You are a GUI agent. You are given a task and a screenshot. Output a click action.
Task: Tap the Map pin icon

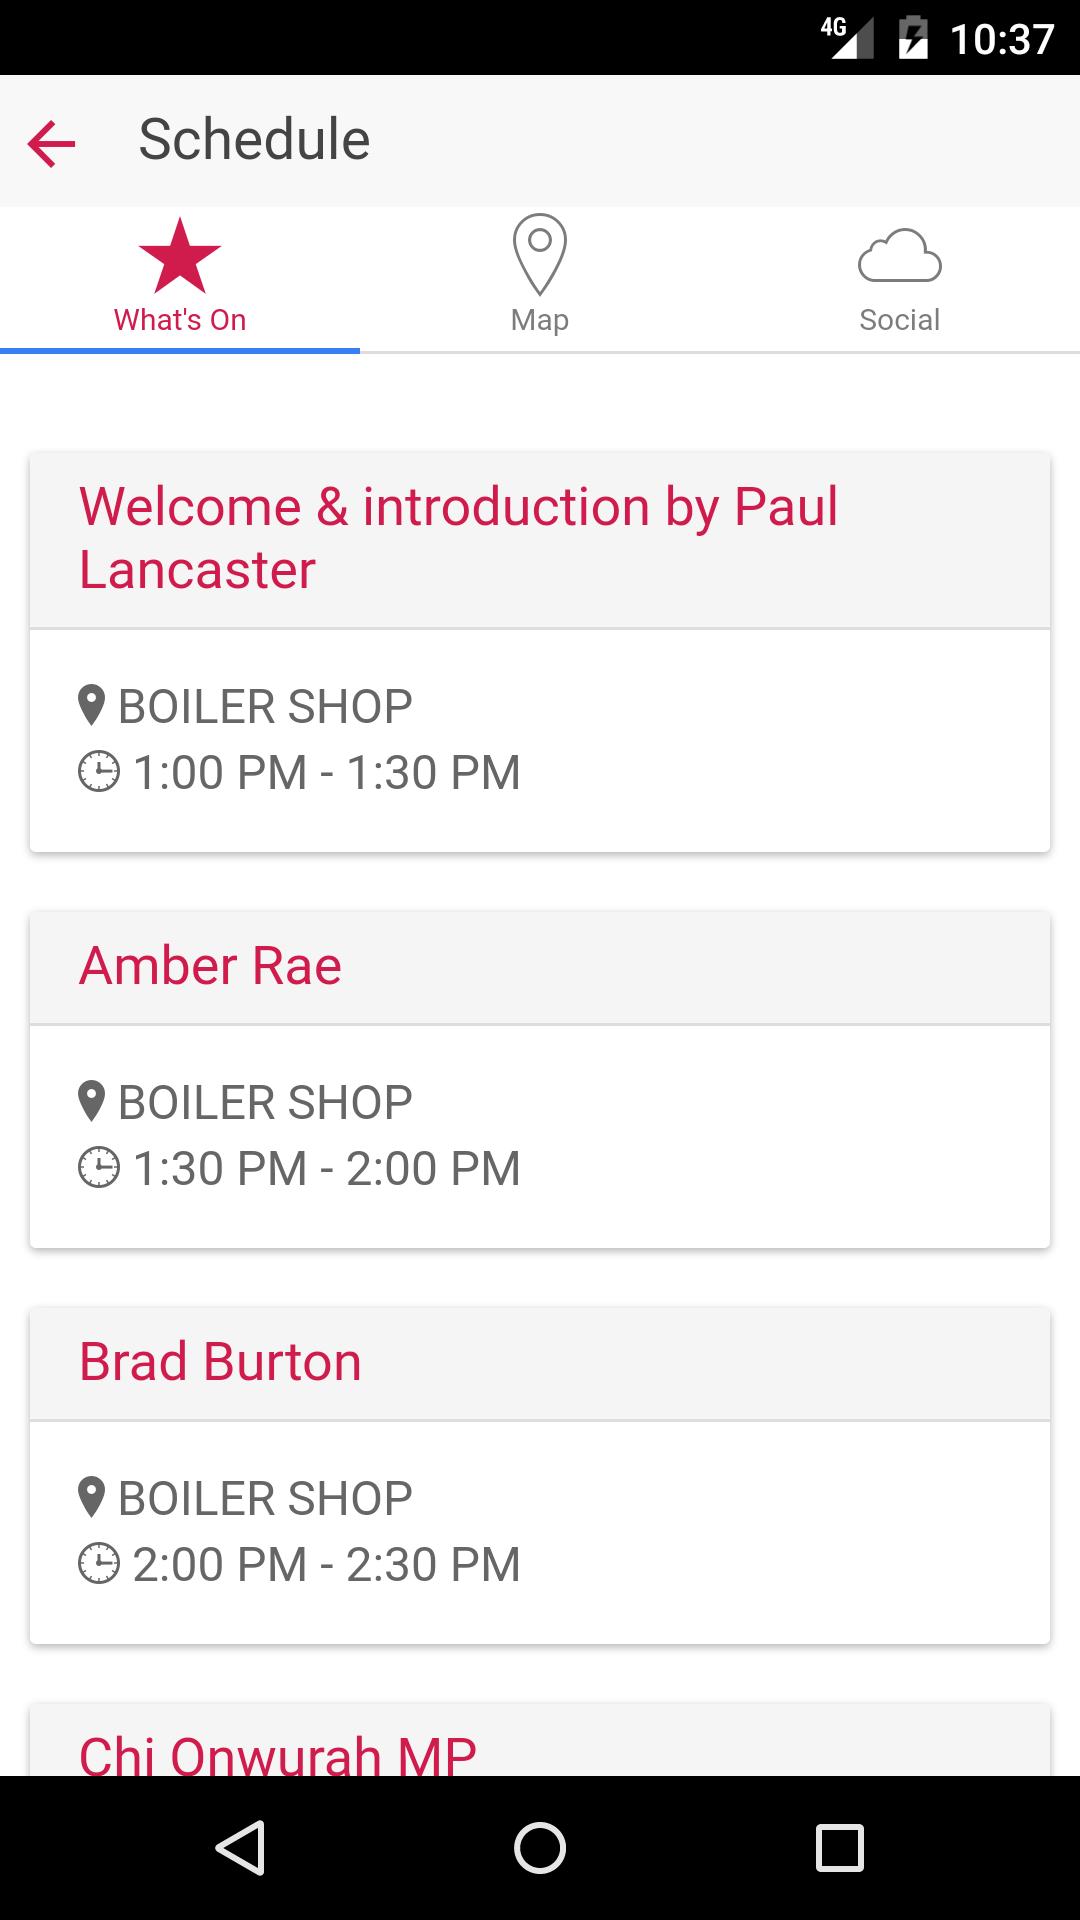540,254
